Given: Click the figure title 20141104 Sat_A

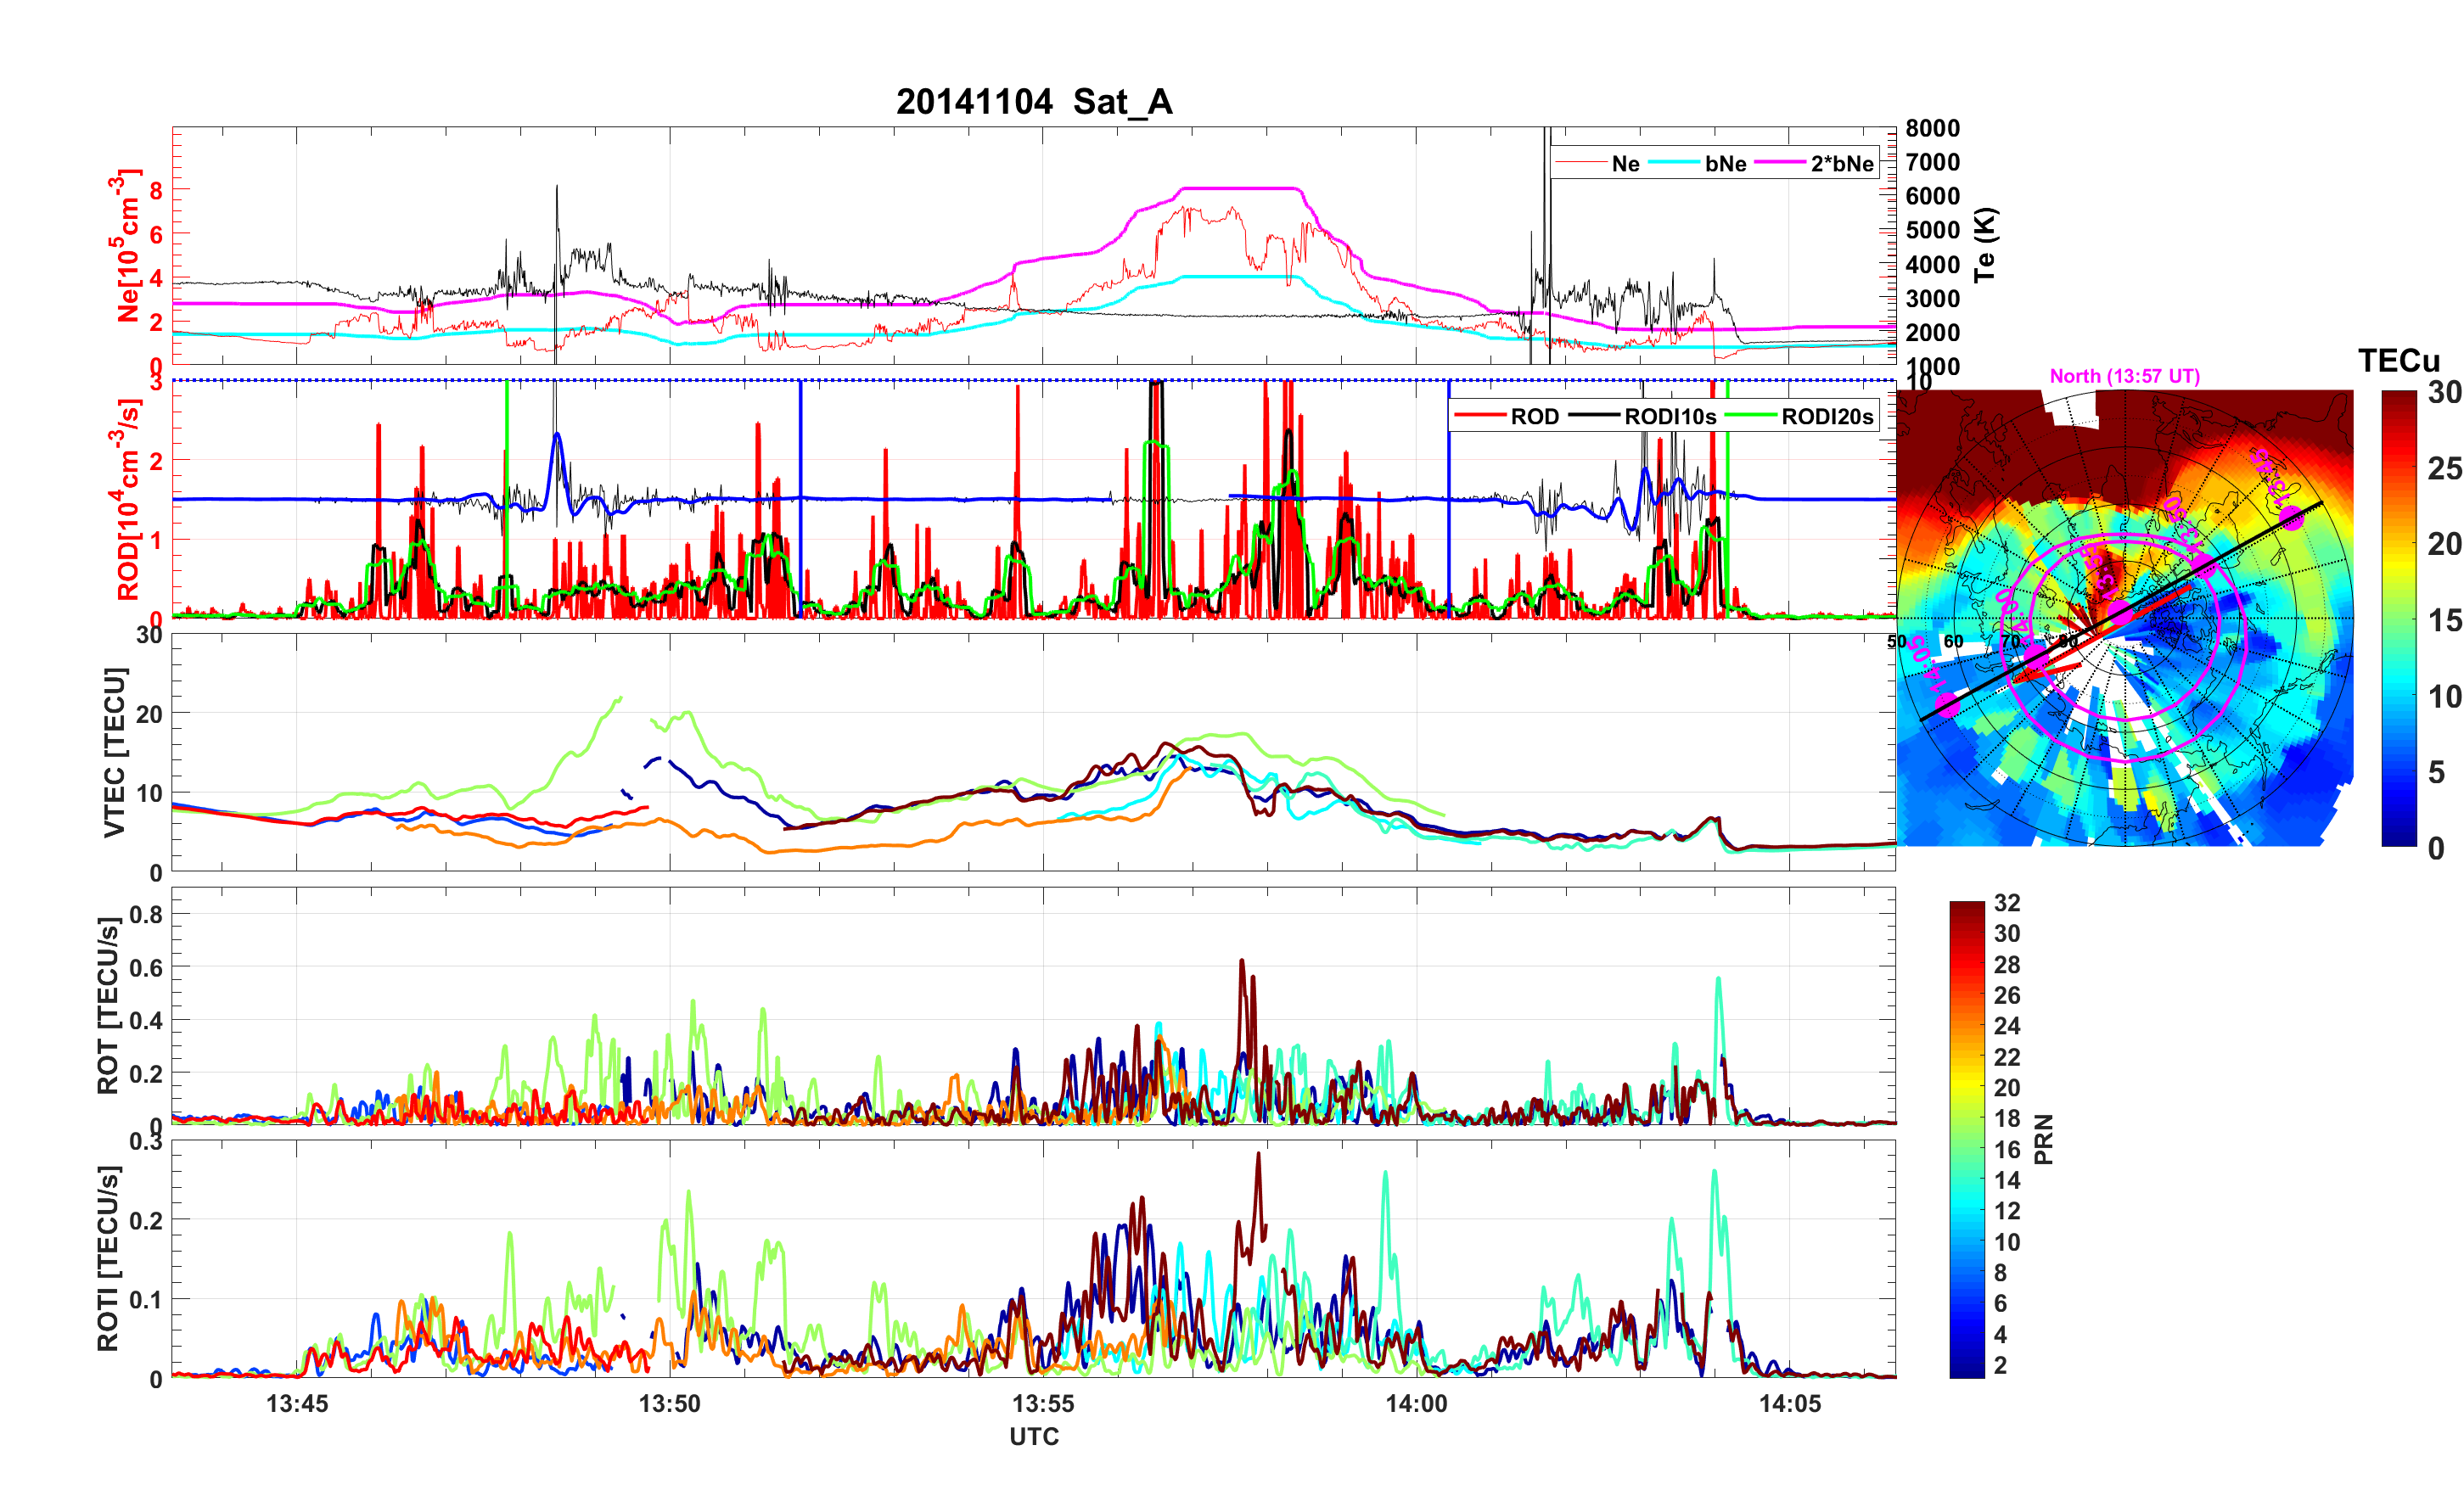Looking at the screenshot, I should pos(1034,102).
